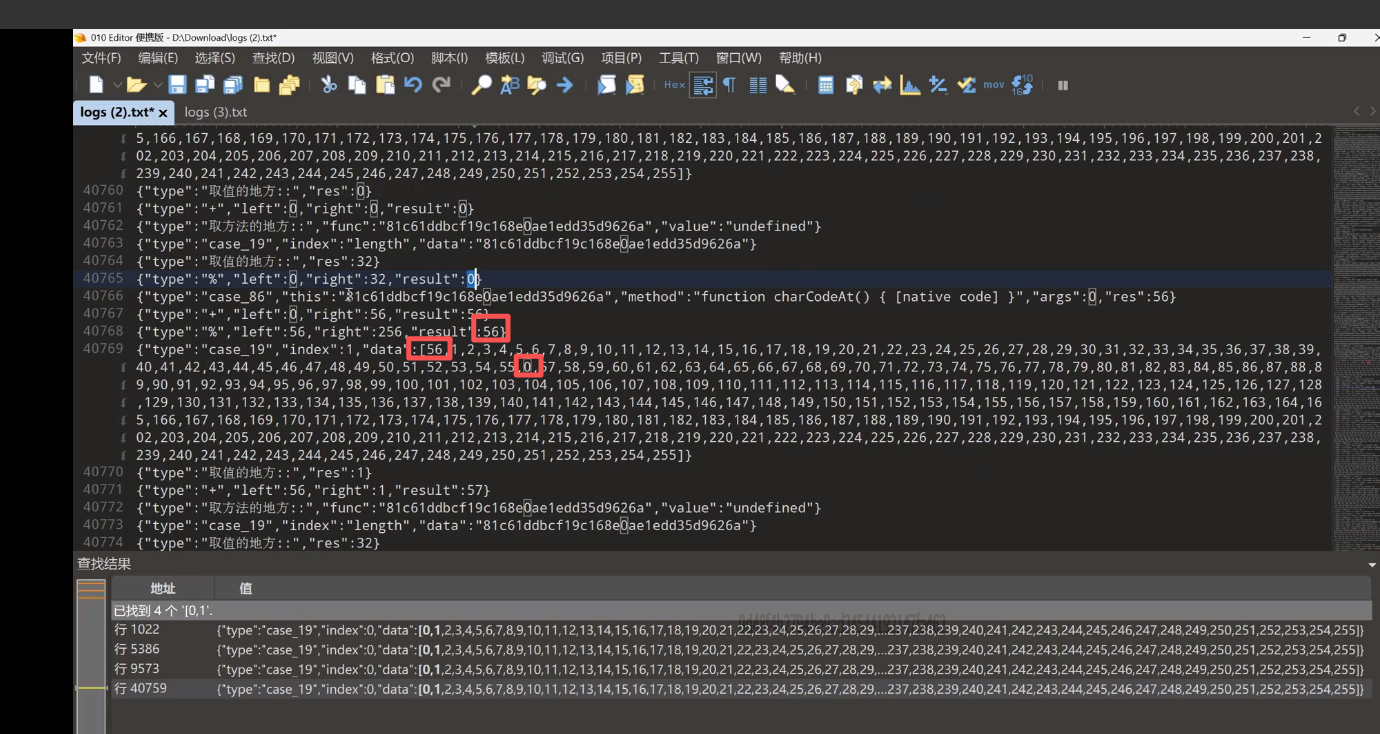This screenshot has width=1380, height=734.
Task: Click the pause icon in toolbar
Action: point(1063,85)
